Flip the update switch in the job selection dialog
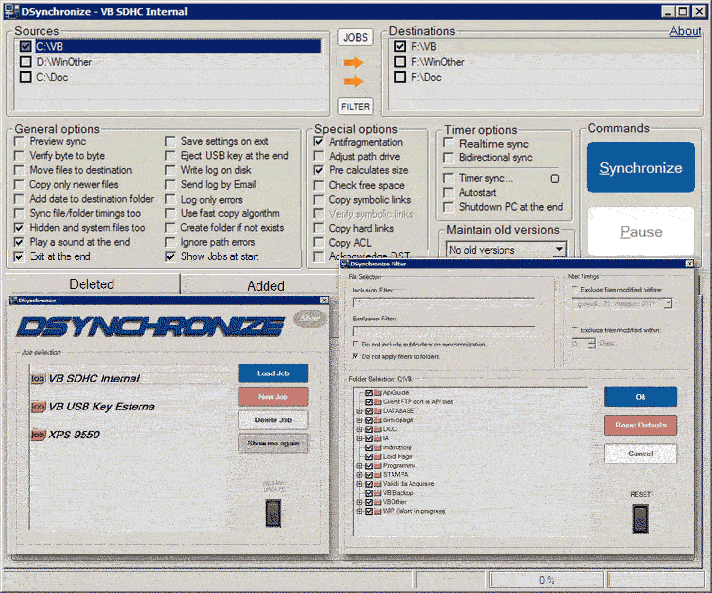The width and height of the screenshot is (712, 593). click(273, 513)
